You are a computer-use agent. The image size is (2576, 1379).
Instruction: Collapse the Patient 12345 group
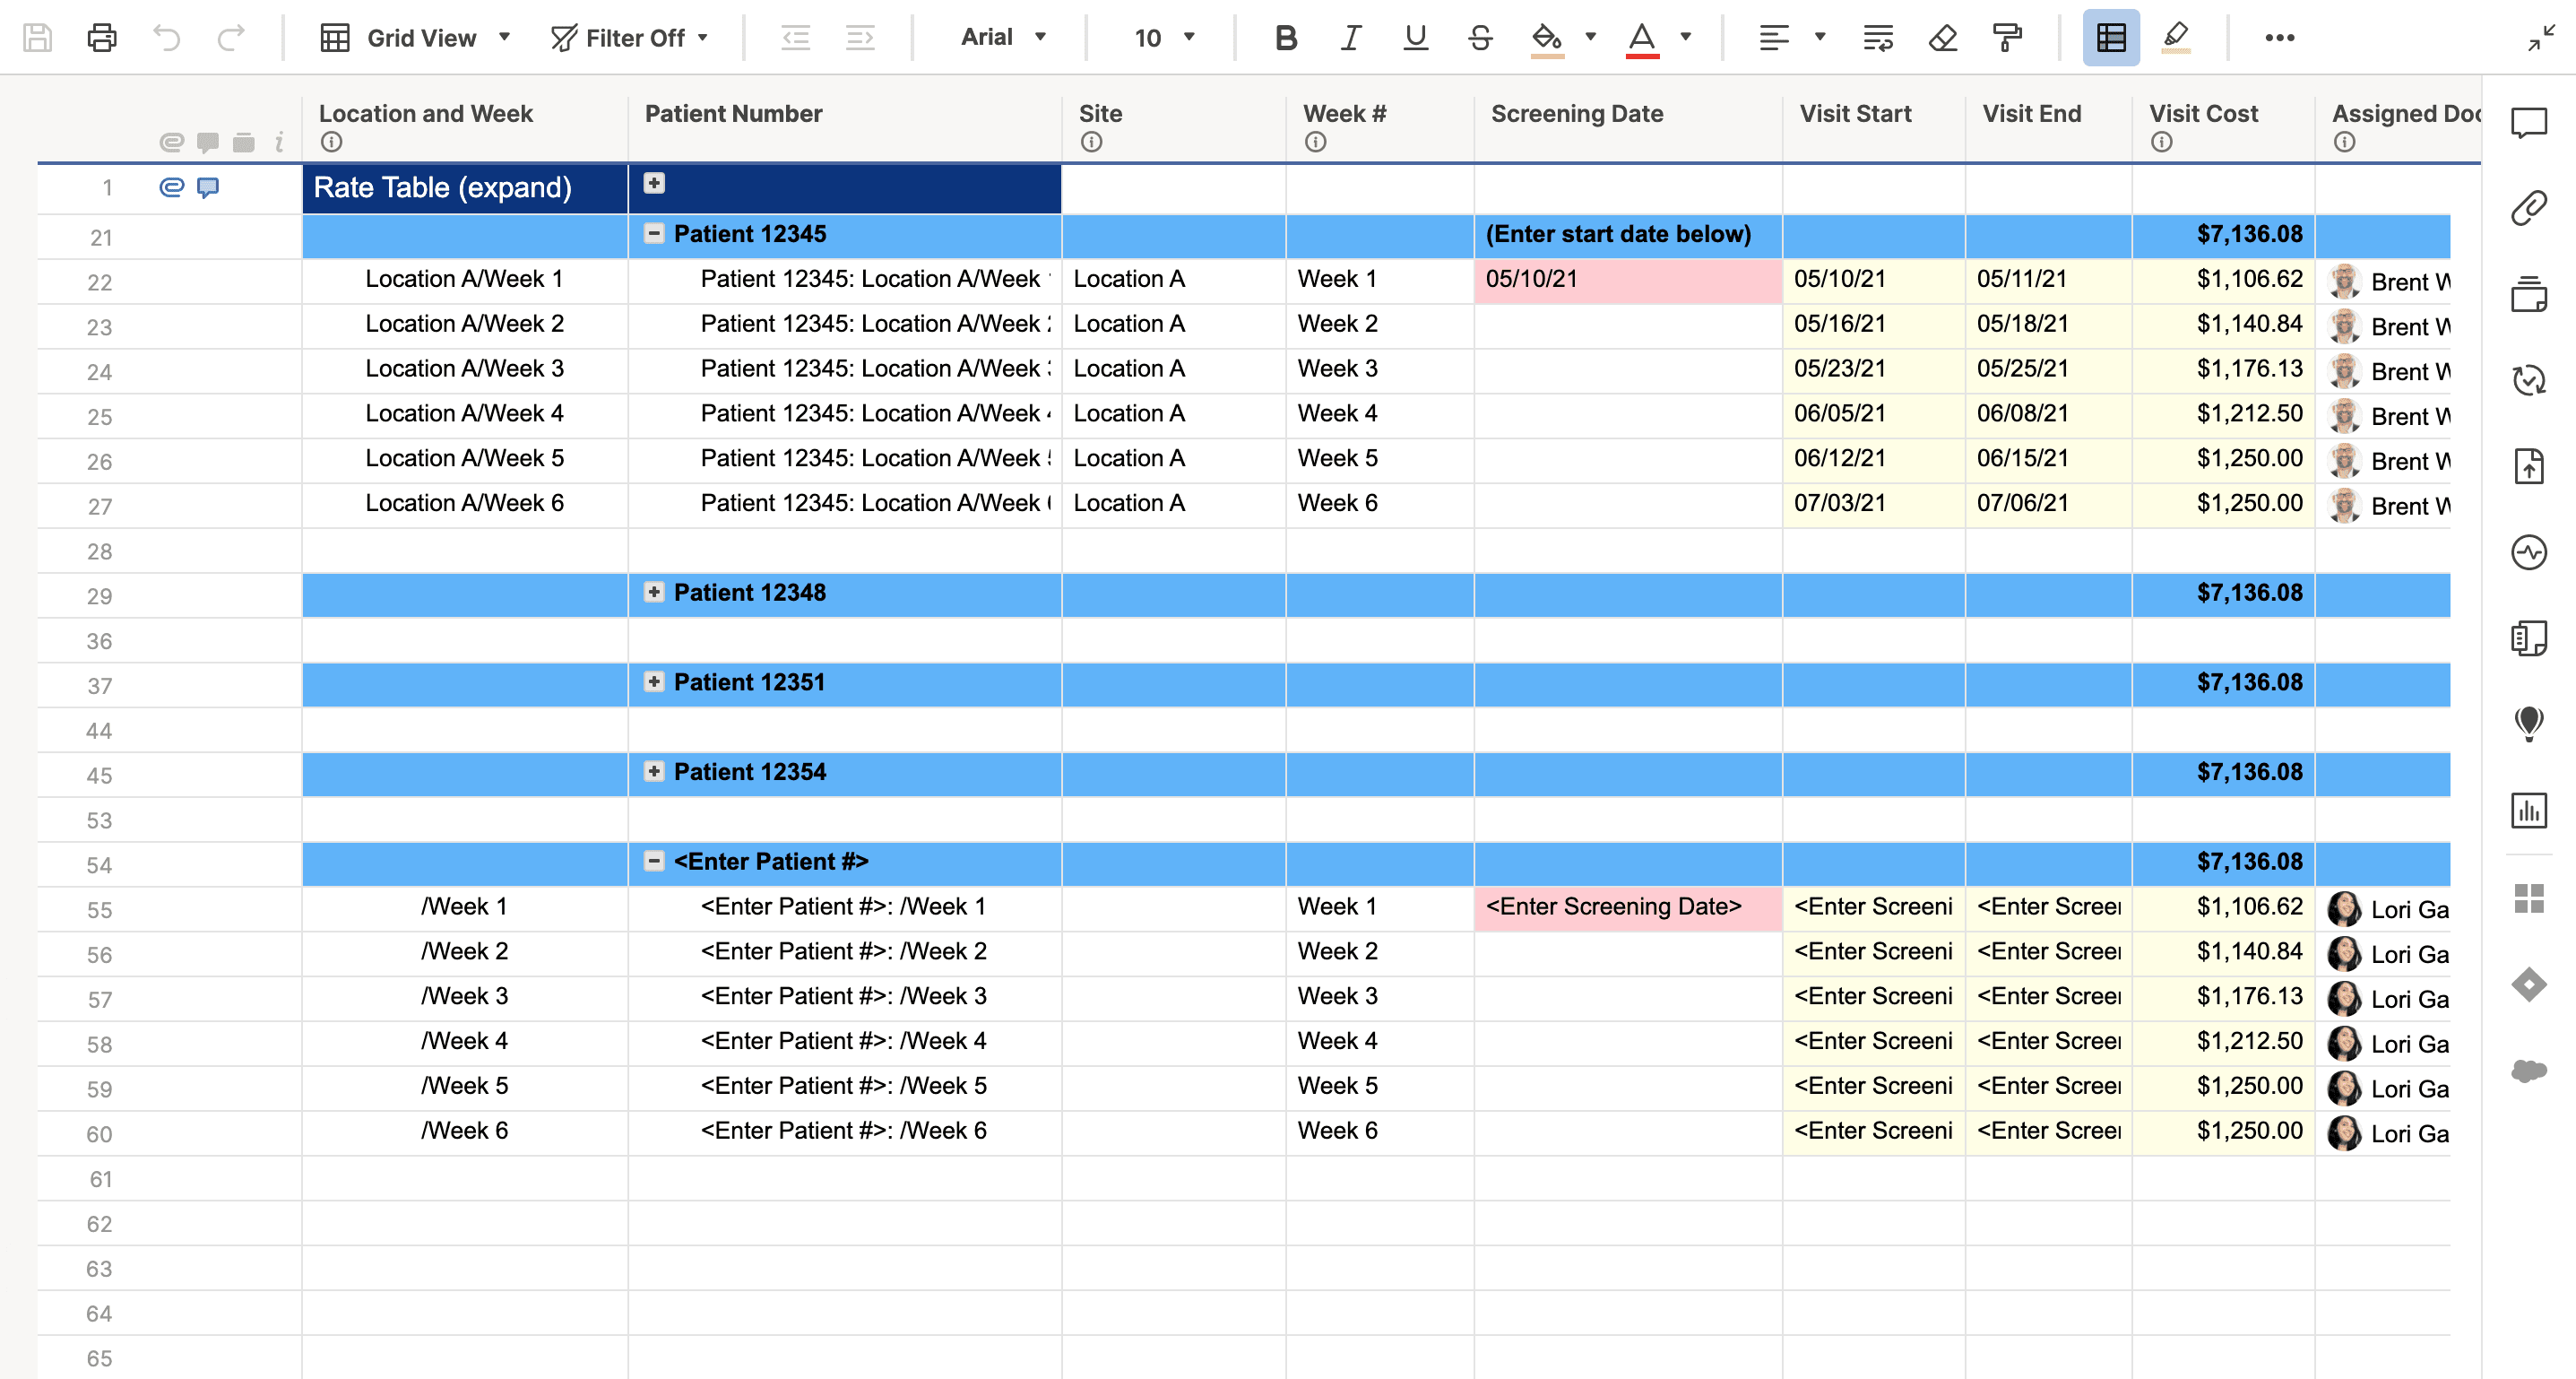[x=654, y=233]
